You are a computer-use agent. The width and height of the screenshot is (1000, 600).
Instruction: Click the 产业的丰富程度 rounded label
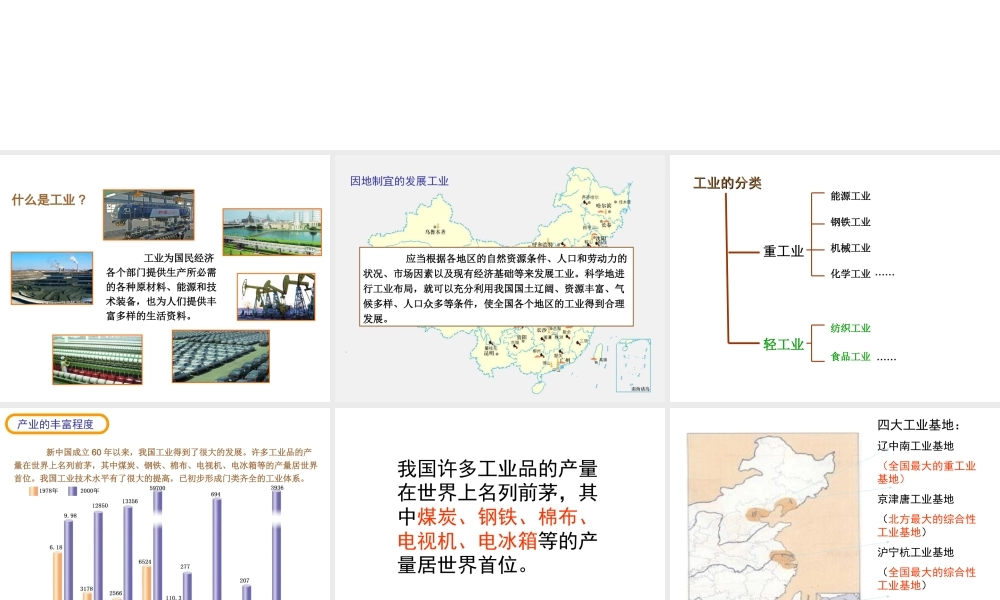57,424
